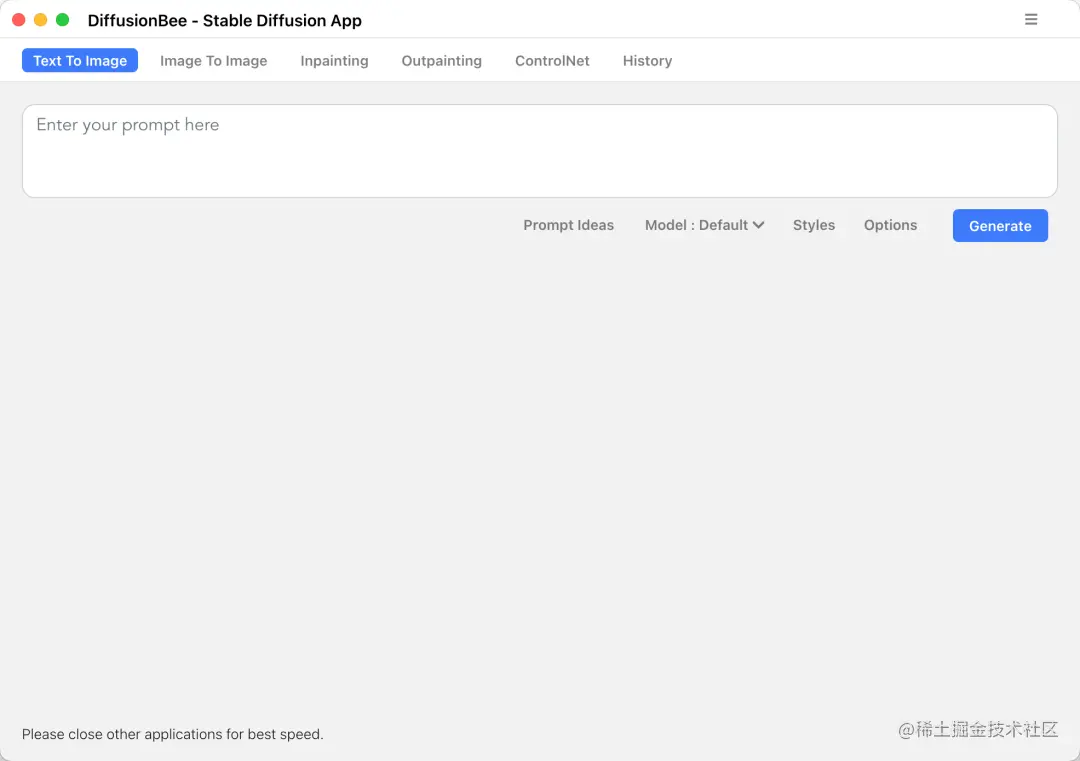Image resolution: width=1080 pixels, height=761 pixels.
Task: Switch to the Text To Image tab
Action: tap(80, 61)
